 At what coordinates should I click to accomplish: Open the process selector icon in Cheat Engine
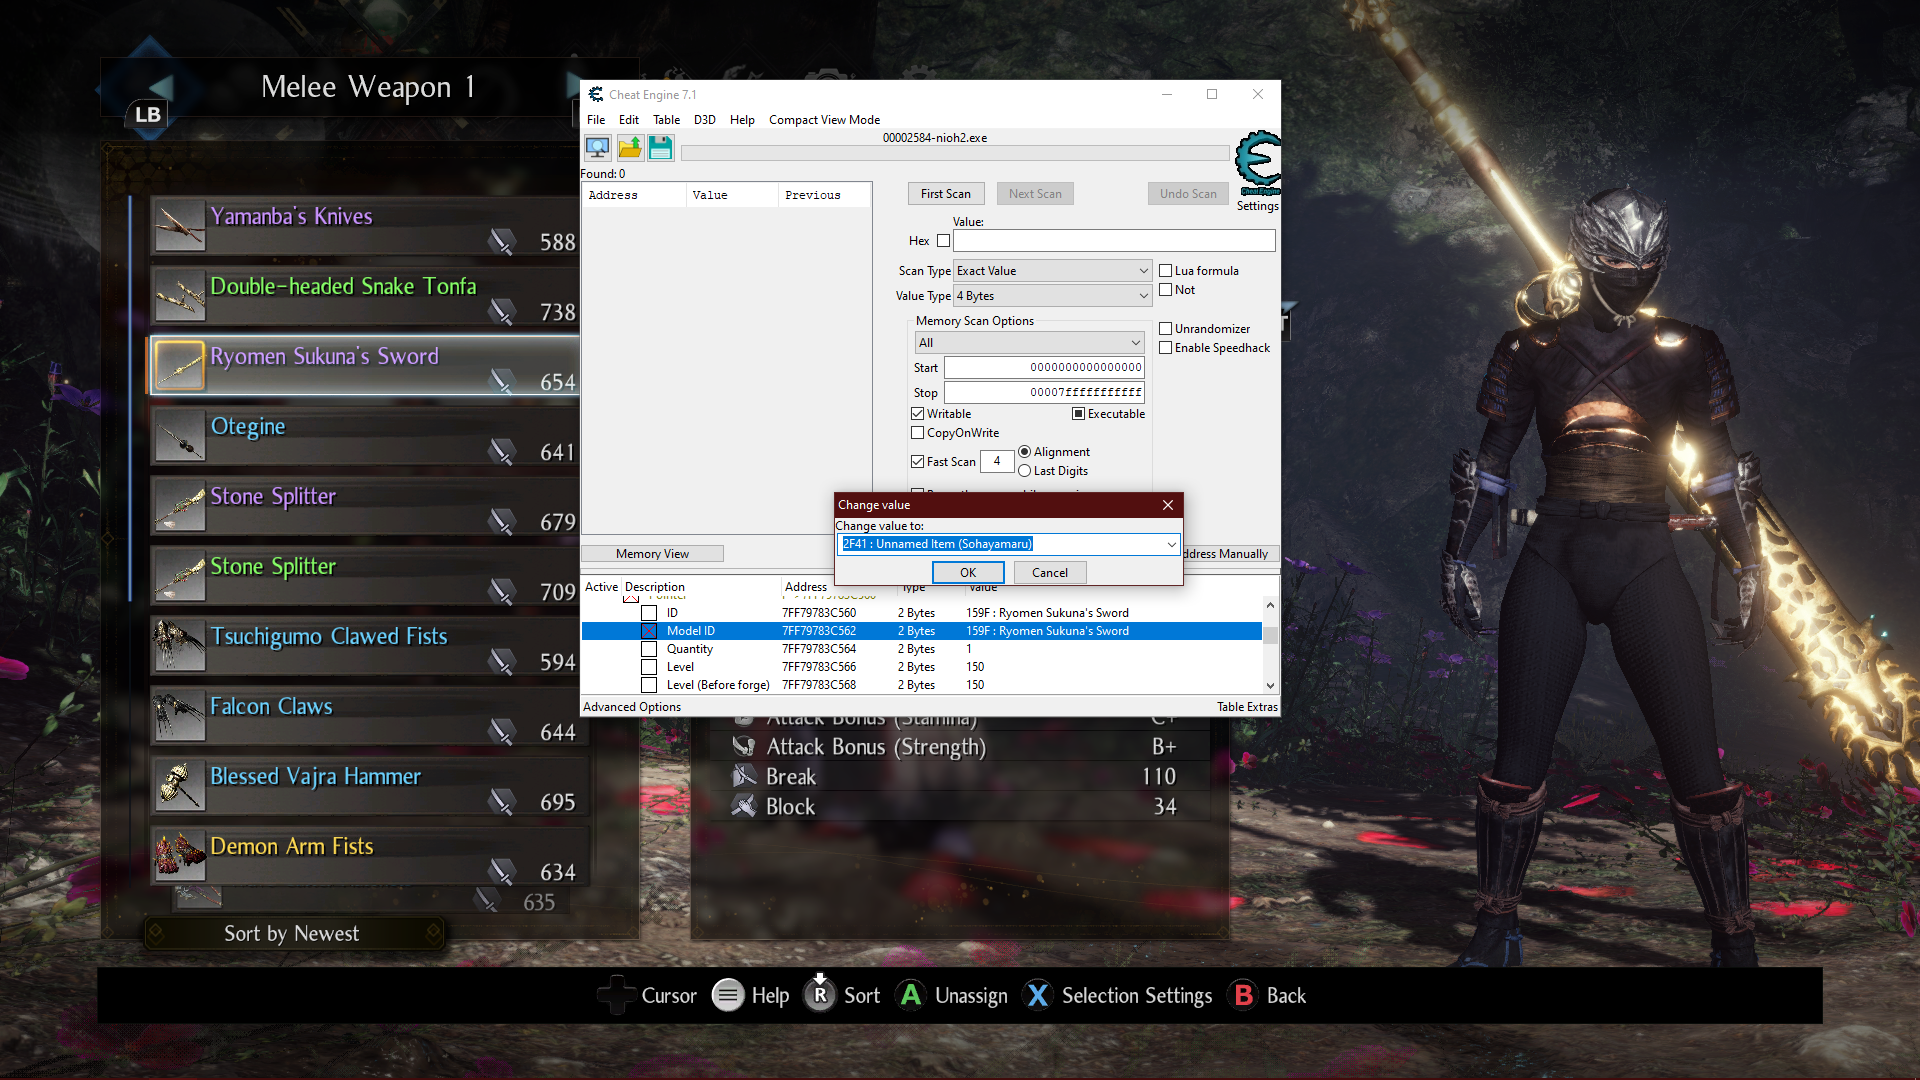pyautogui.click(x=597, y=148)
